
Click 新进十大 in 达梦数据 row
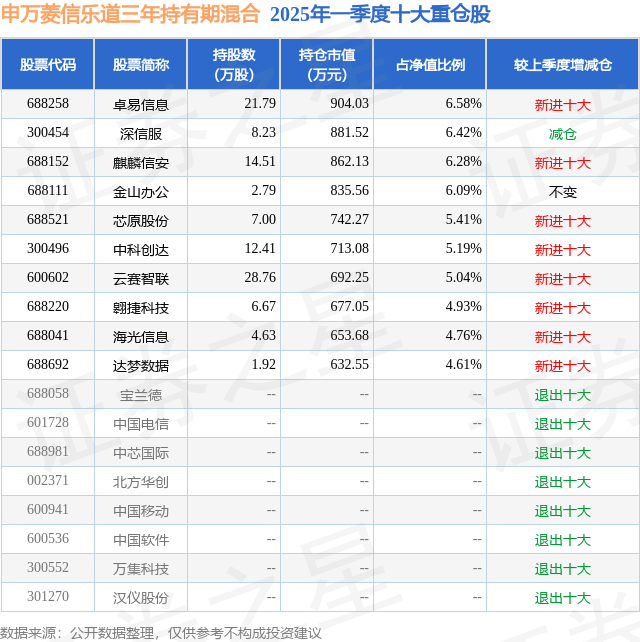point(563,366)
